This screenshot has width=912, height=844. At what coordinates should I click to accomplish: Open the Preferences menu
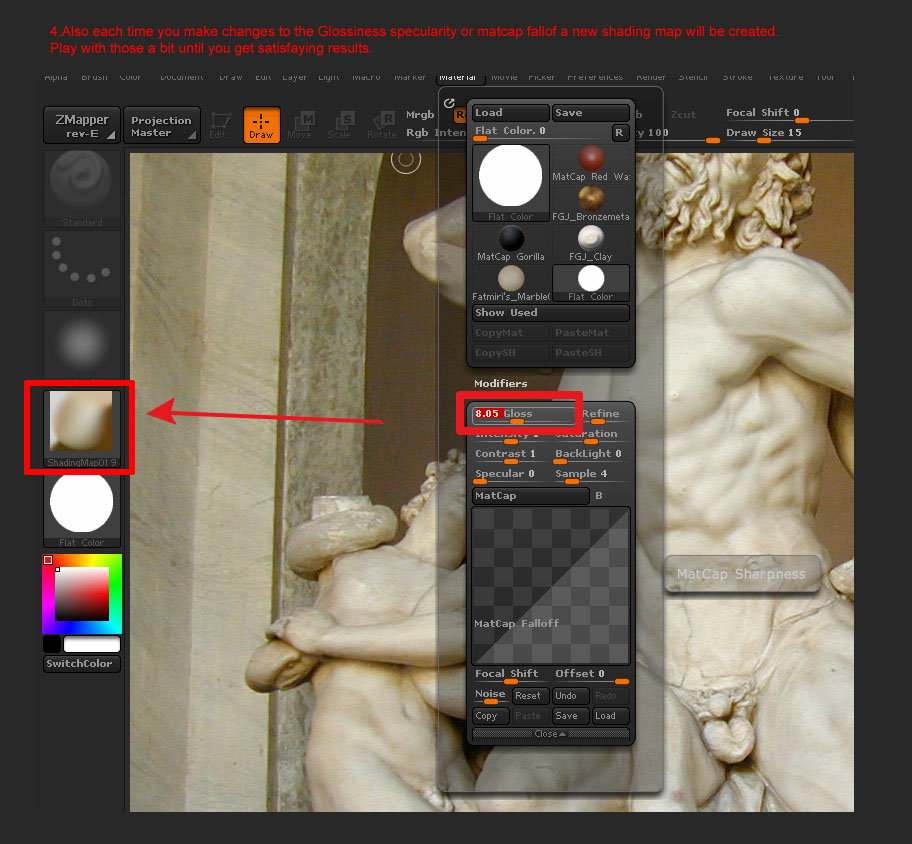click(595, 77)
